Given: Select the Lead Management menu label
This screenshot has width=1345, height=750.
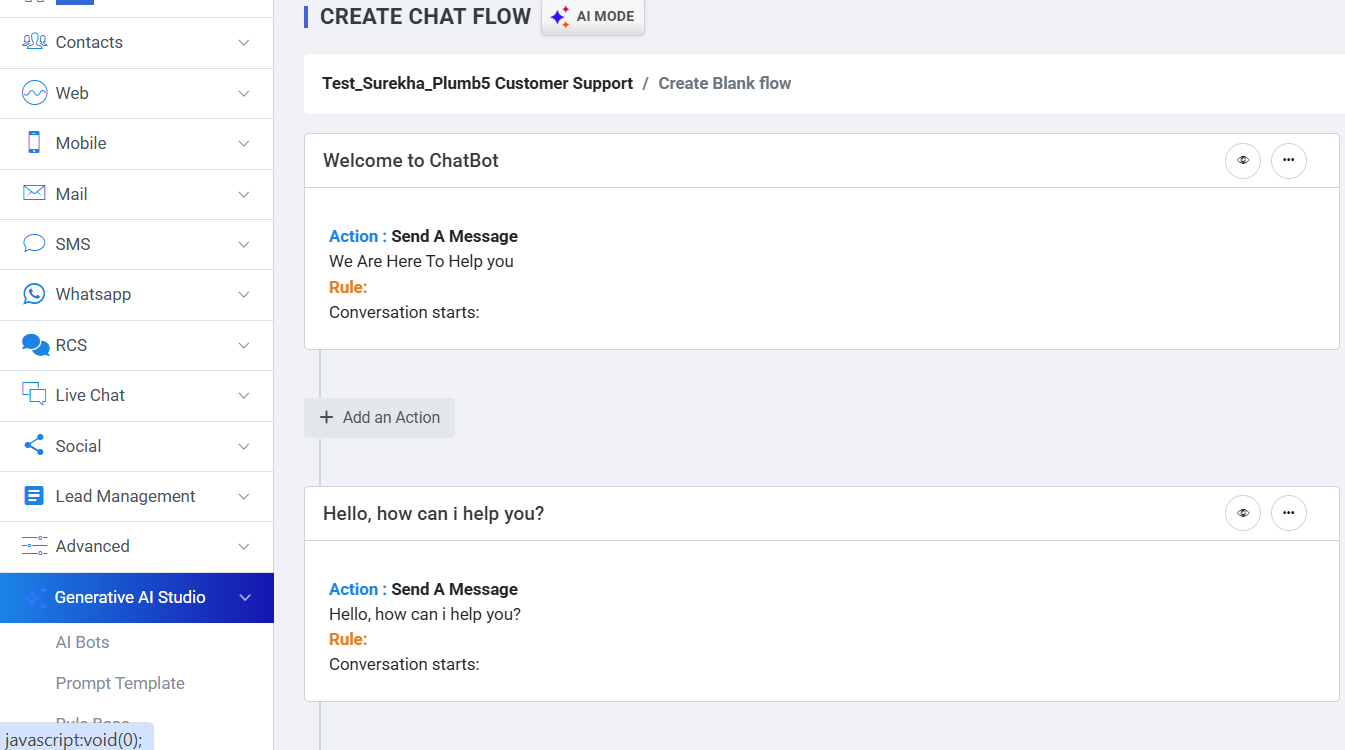Looking at the screenshot, I should pos(125,496).
